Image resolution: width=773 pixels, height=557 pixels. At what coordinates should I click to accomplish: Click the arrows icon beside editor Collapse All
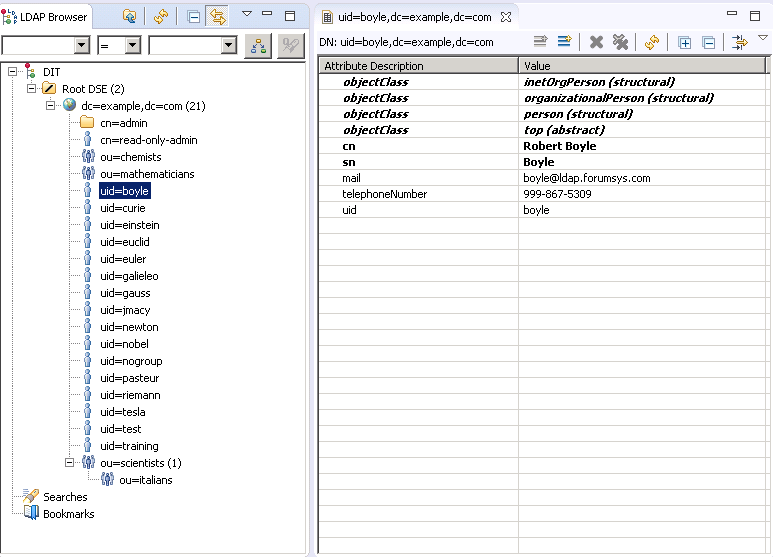click(x=739, y=42)
